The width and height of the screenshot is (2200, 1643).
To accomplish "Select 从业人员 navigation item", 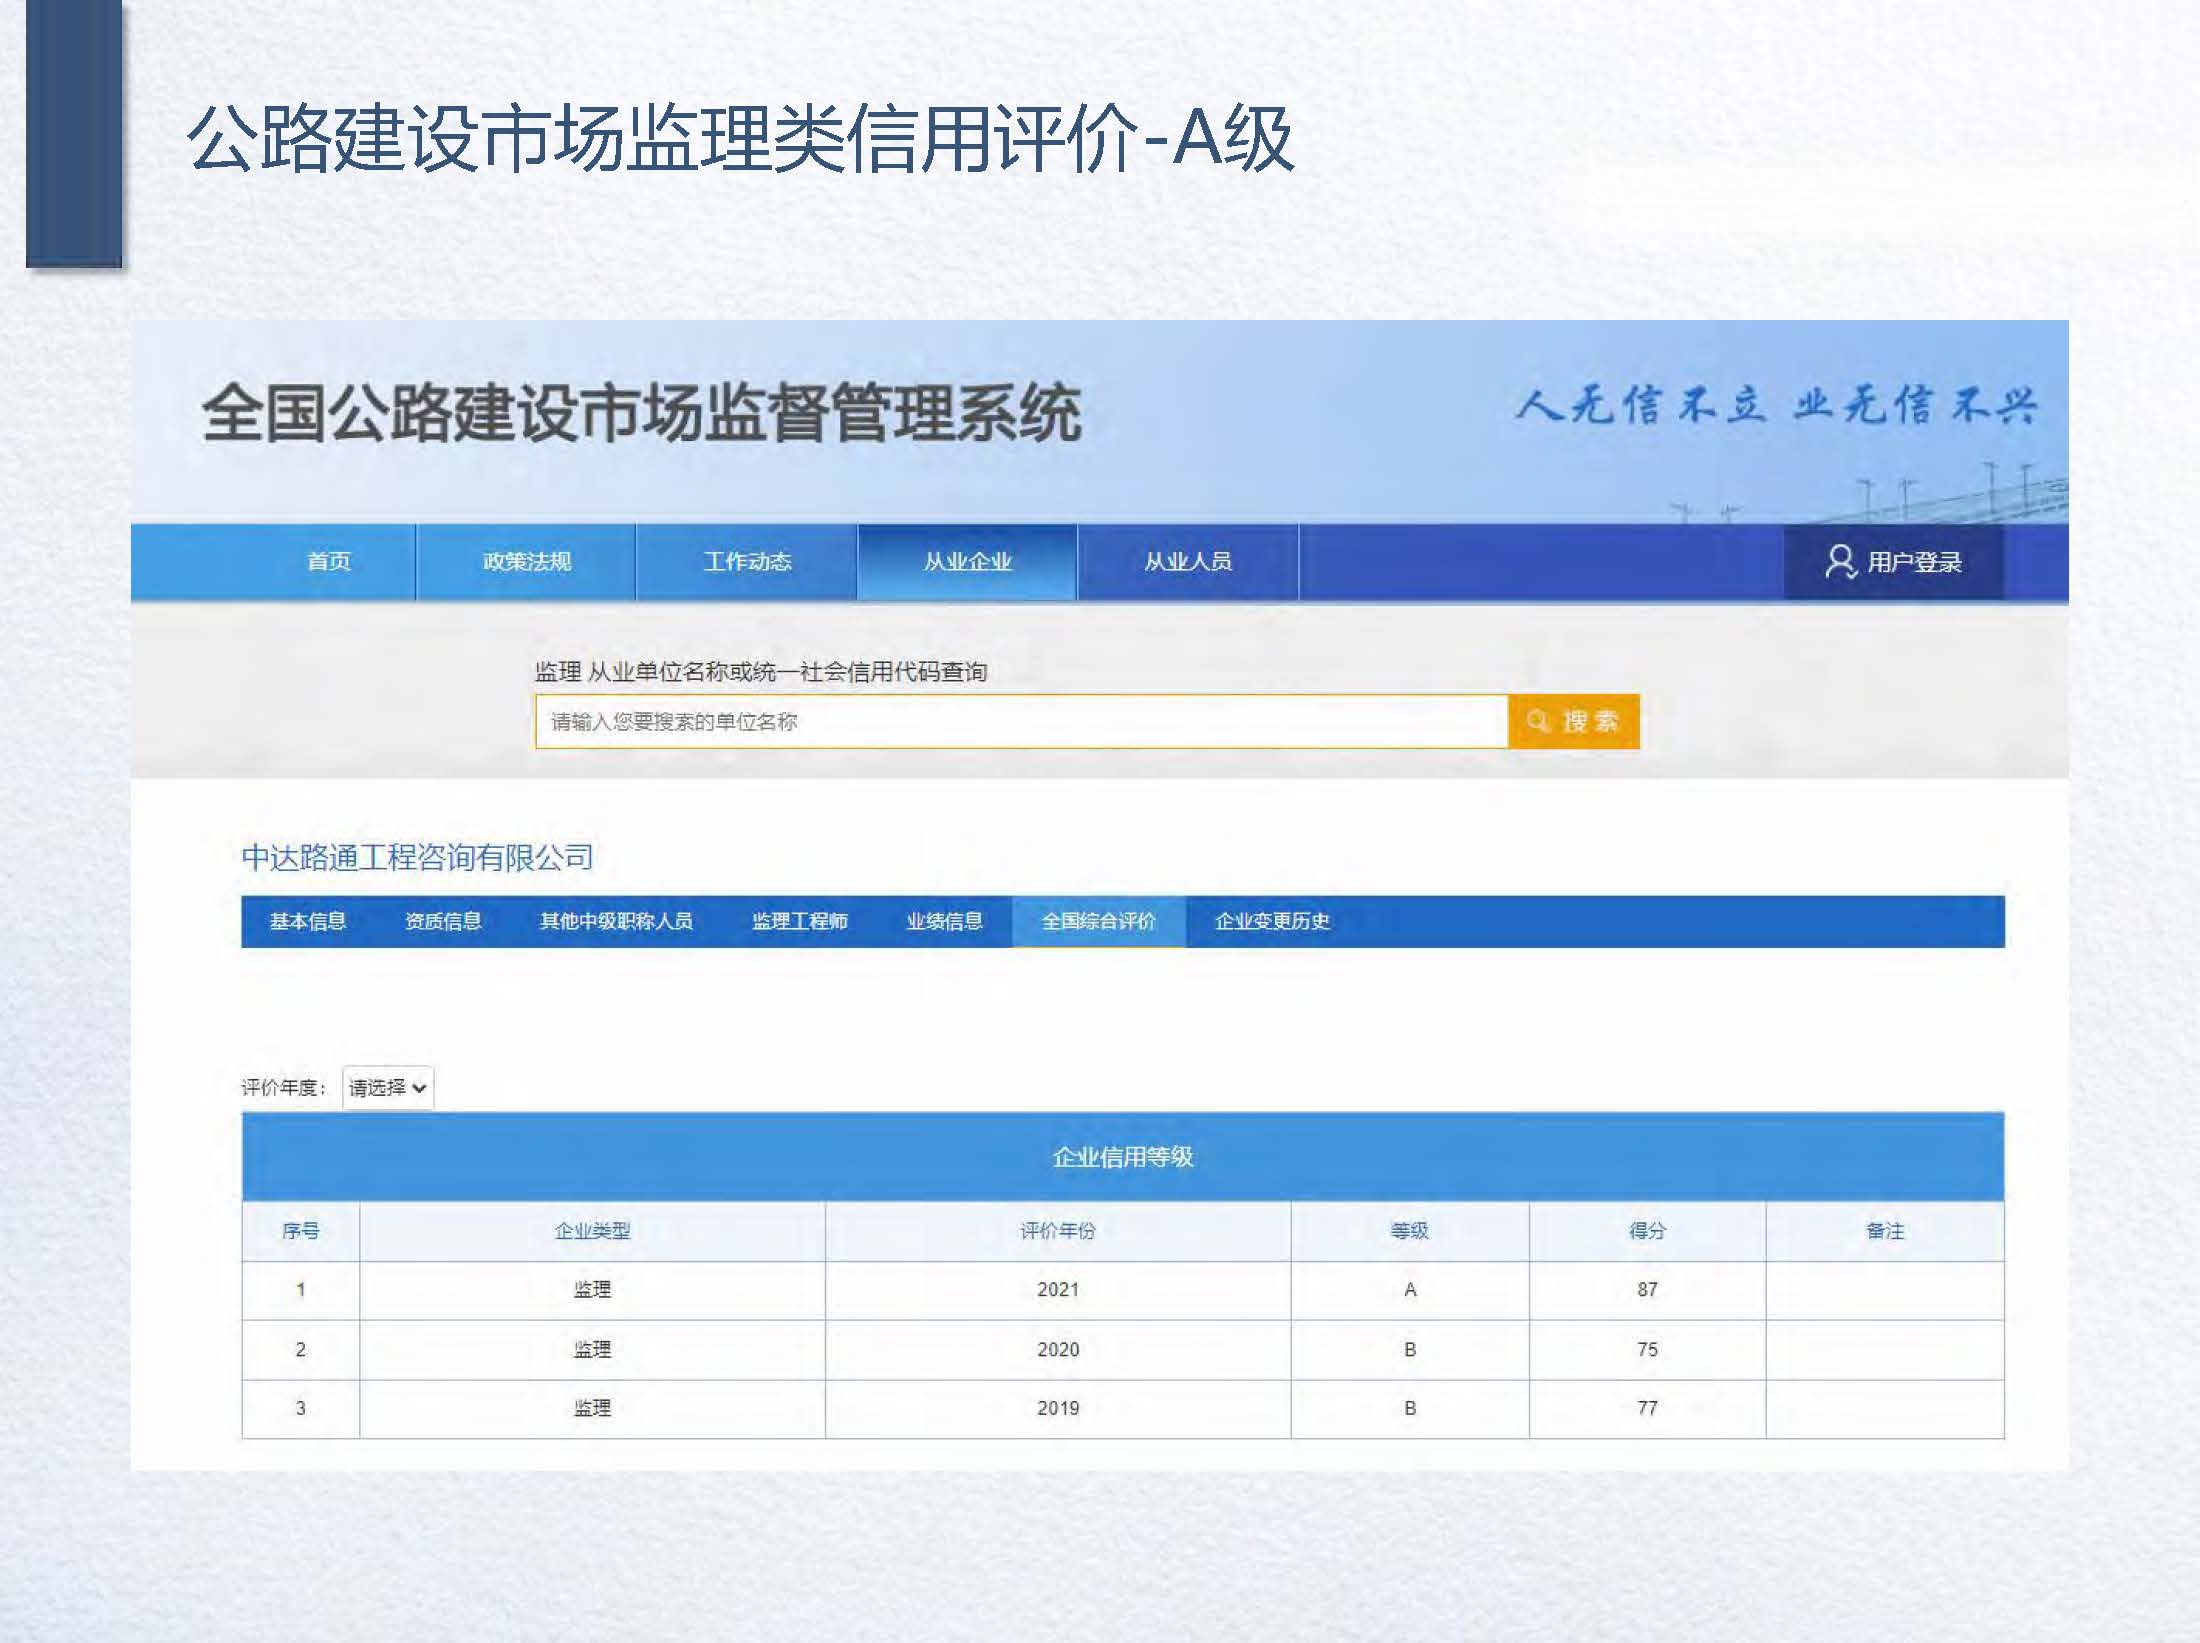I will click(1188, 562).
